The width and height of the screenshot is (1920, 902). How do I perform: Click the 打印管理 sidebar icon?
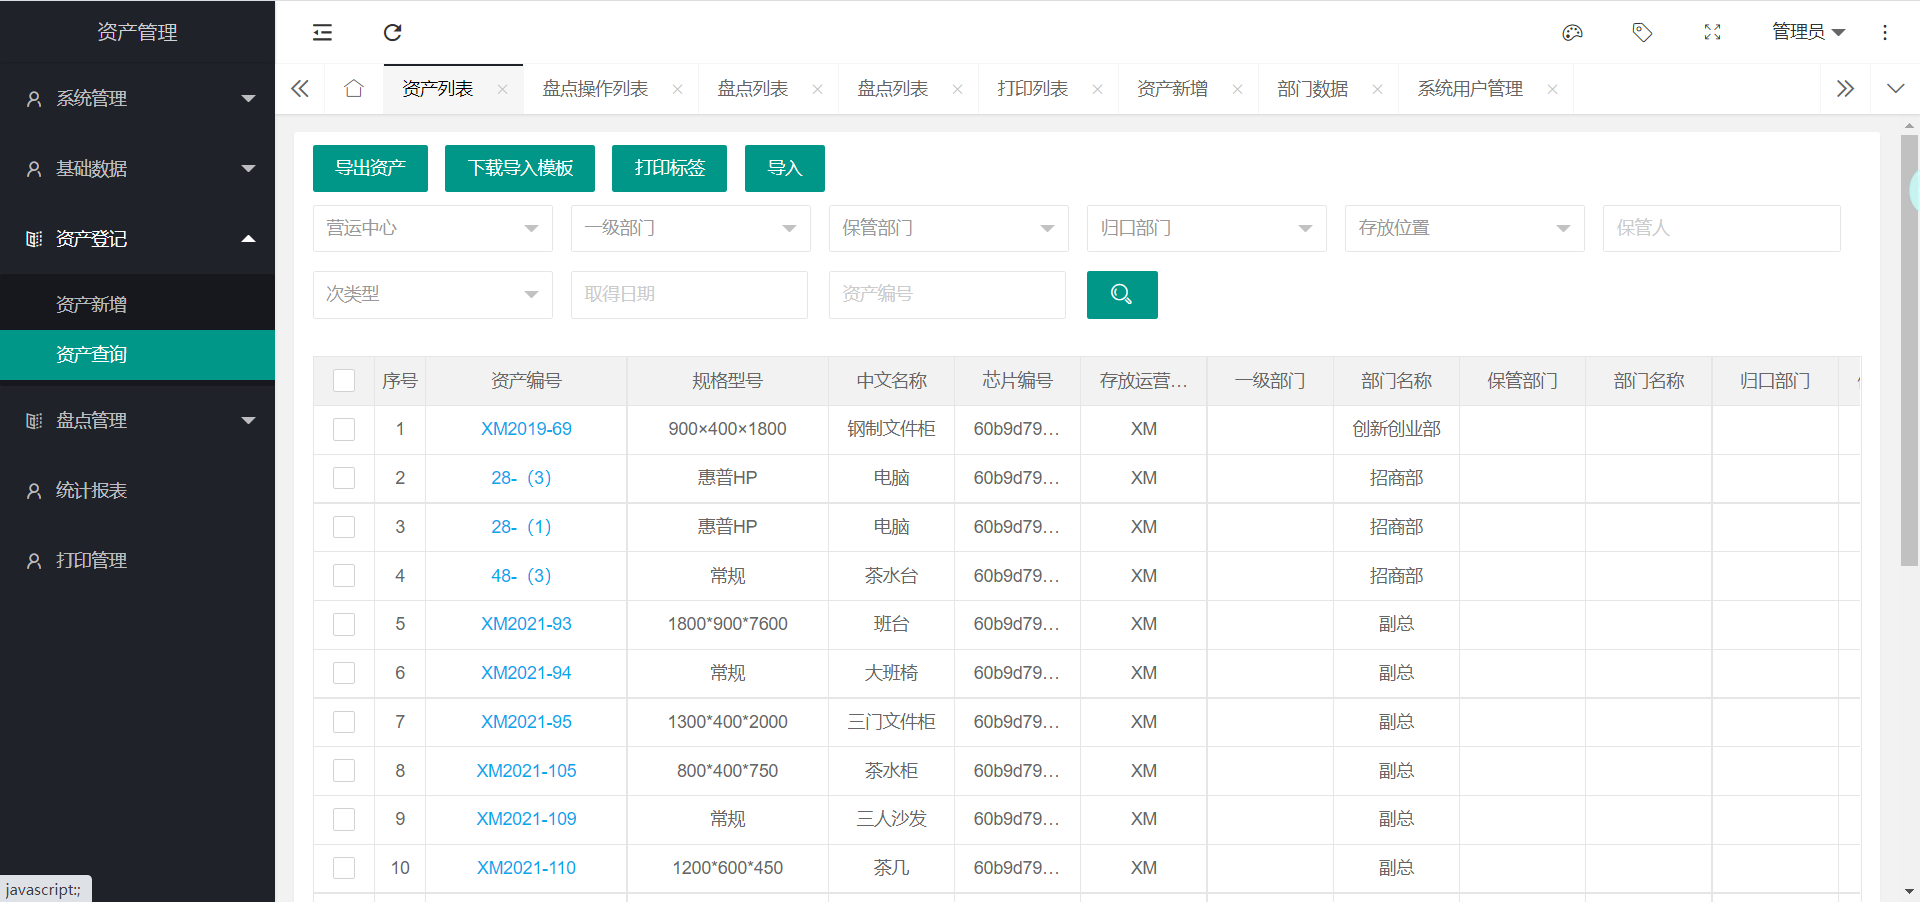click(x=34, y=561)
